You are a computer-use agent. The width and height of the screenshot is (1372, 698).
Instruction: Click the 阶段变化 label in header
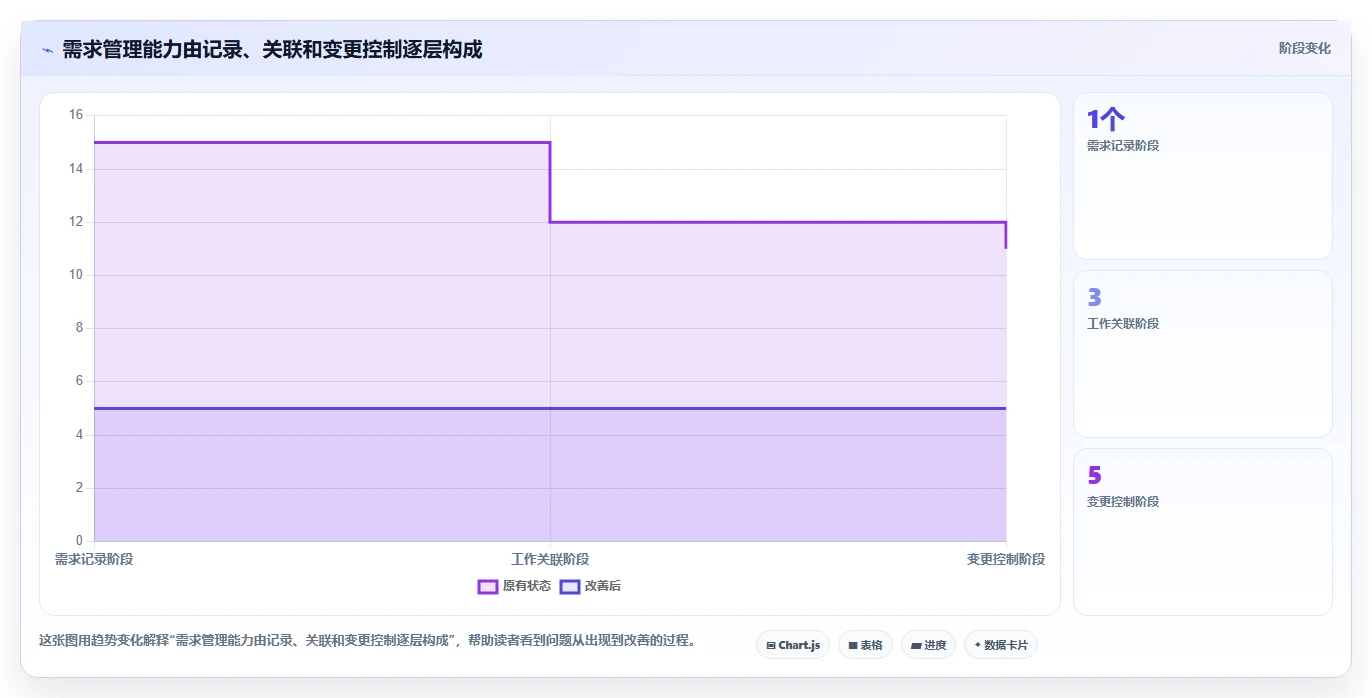click(x=1304, y=48)
